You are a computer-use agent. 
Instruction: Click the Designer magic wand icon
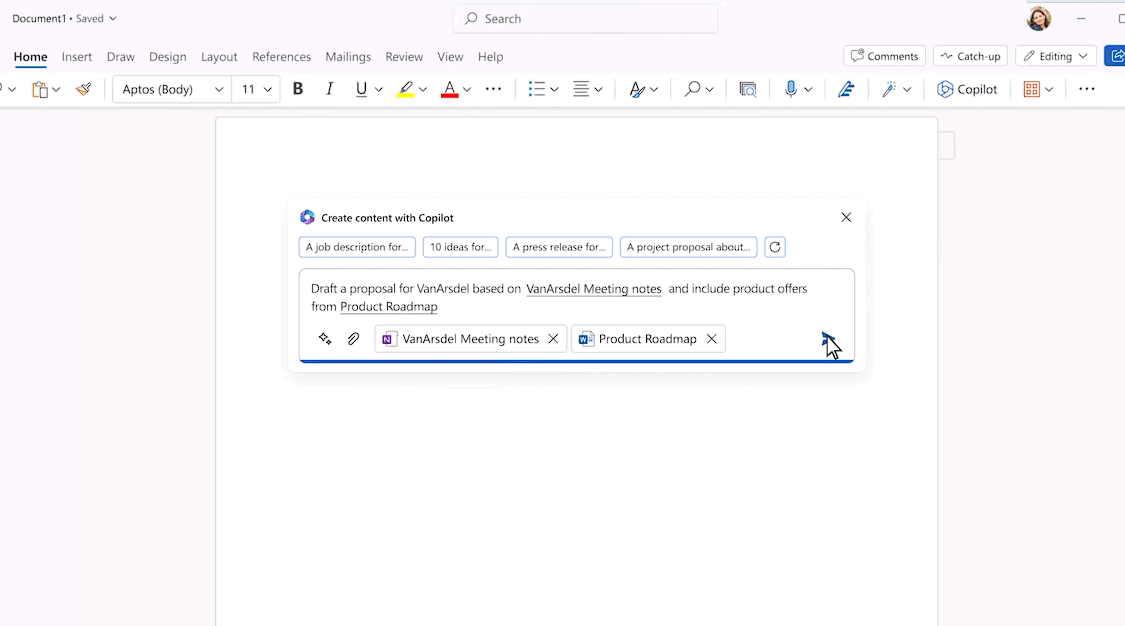pyautogui.click(x=890, y=89)
